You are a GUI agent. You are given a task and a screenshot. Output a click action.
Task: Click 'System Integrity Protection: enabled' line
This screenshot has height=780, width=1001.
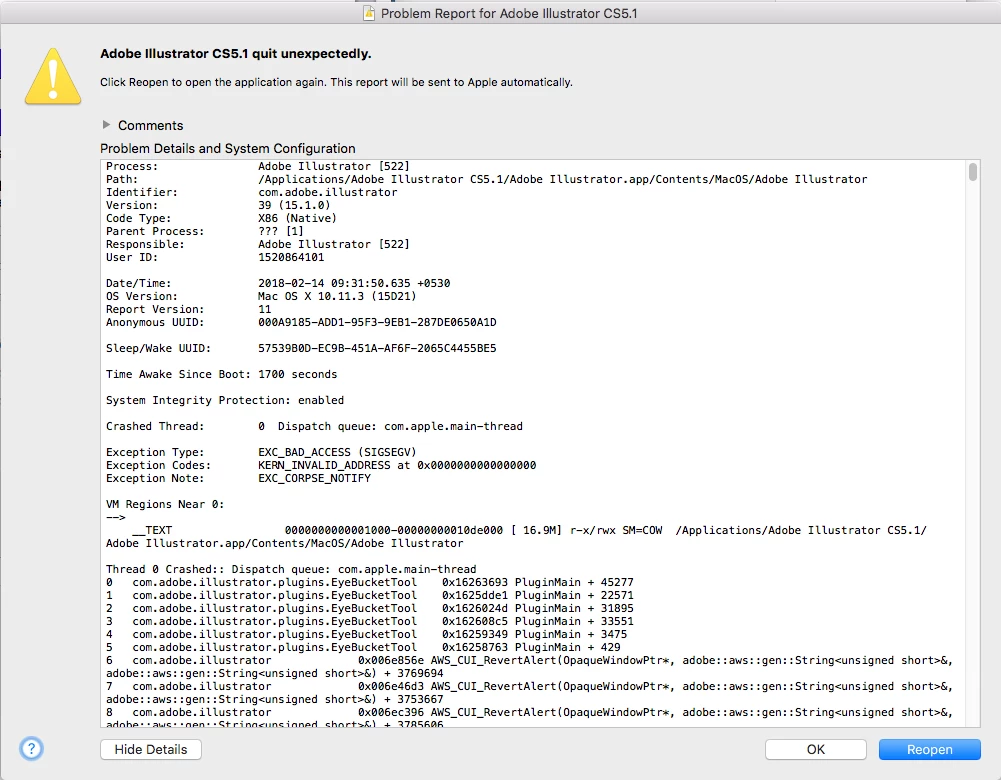coord(225,400)
